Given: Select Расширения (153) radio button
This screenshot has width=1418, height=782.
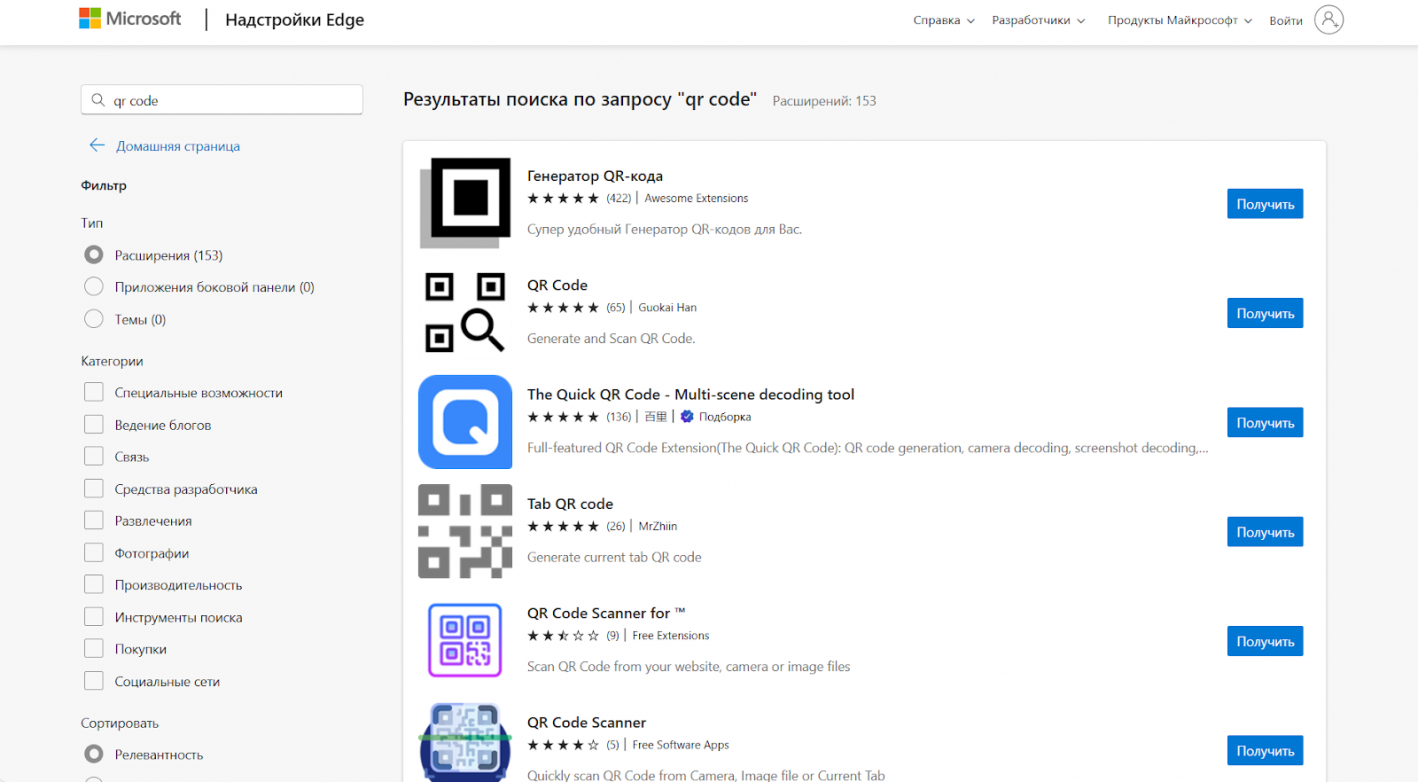Looking at the screenshot, I should click(x=94, y=255).
